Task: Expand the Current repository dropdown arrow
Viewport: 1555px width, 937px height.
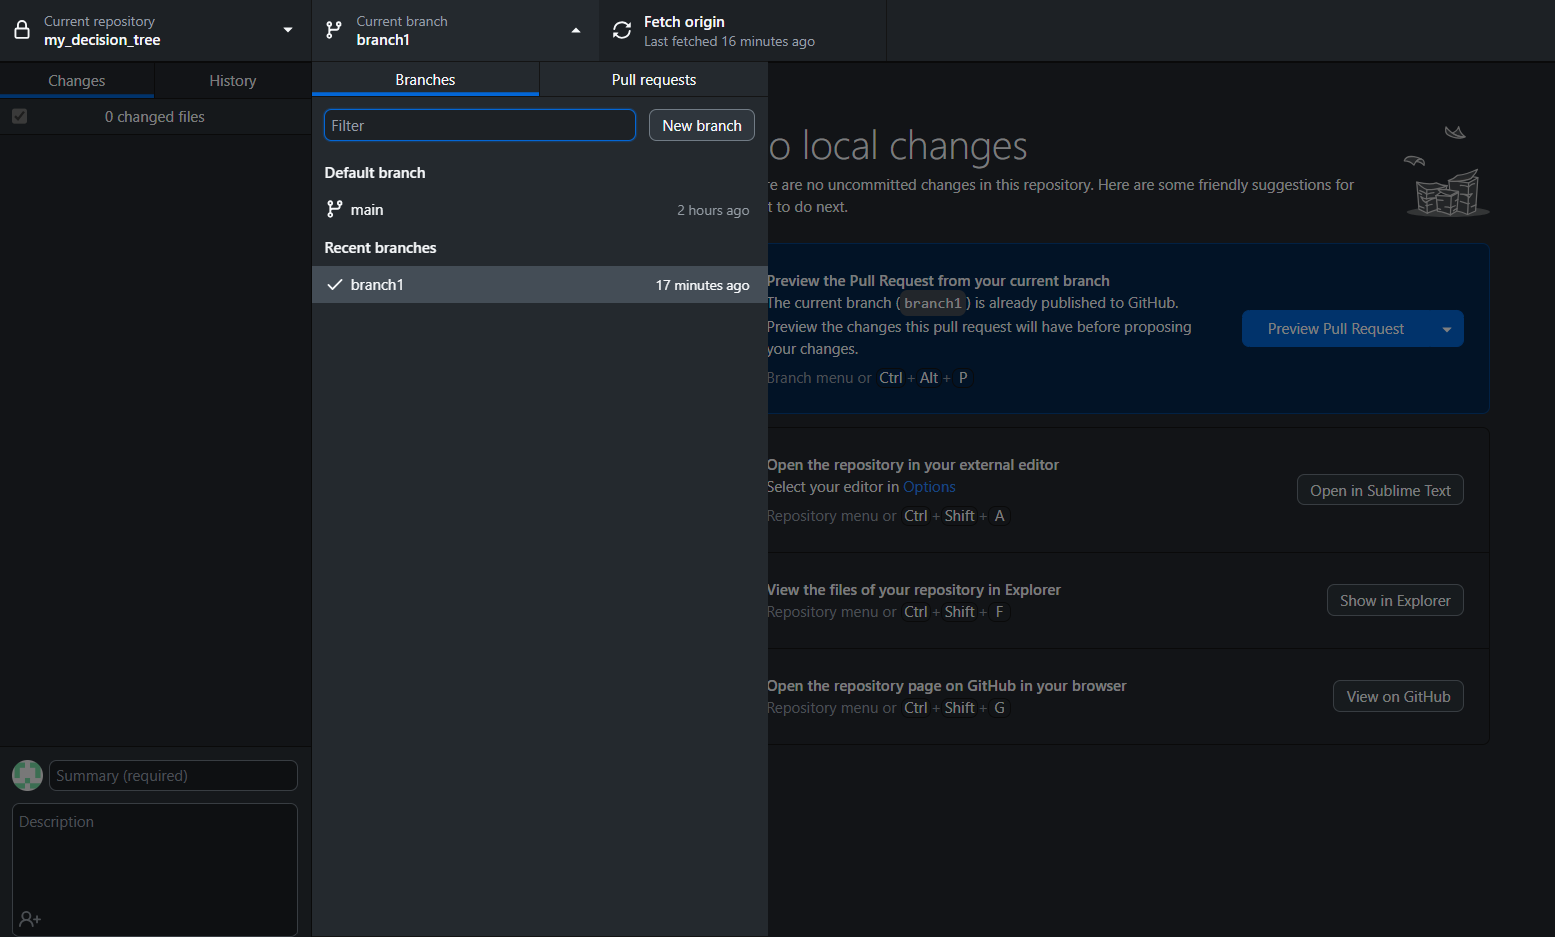Action: (x=288, y=30)
